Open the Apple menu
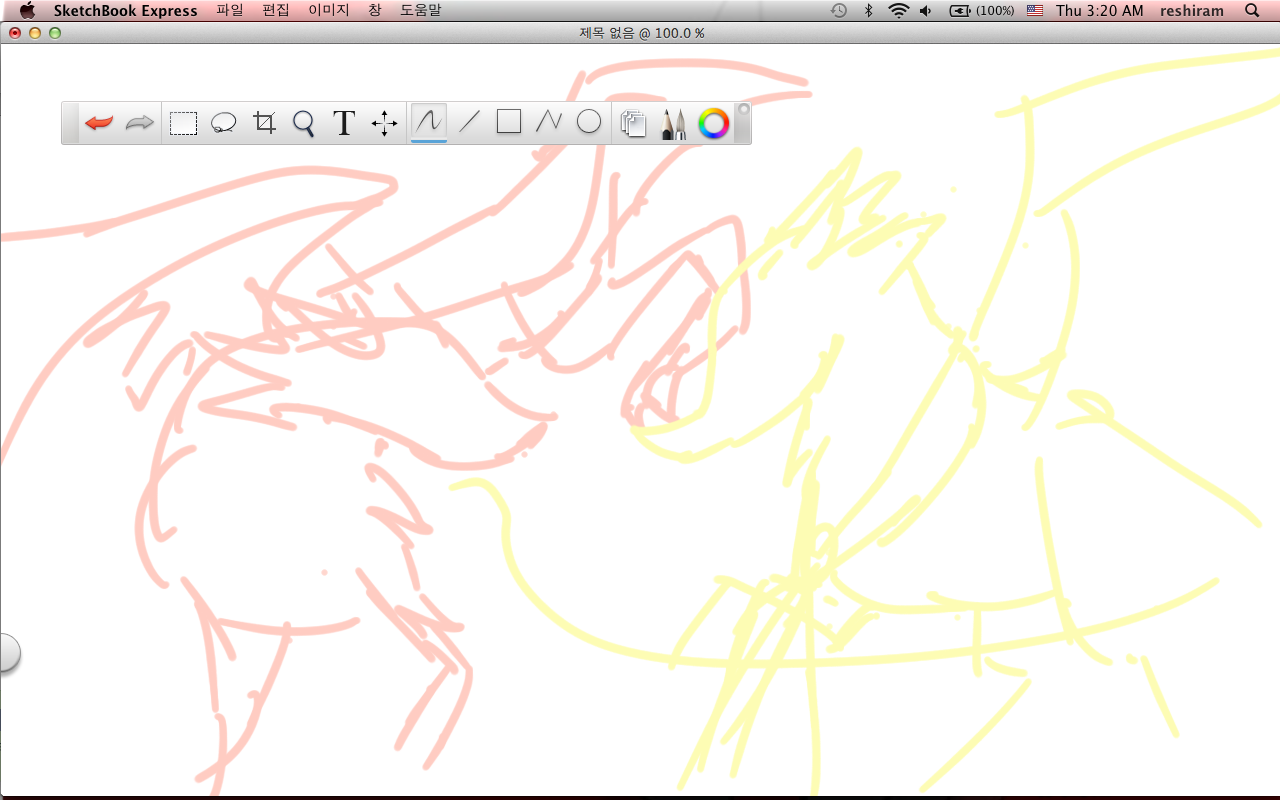 coord(27,10)
